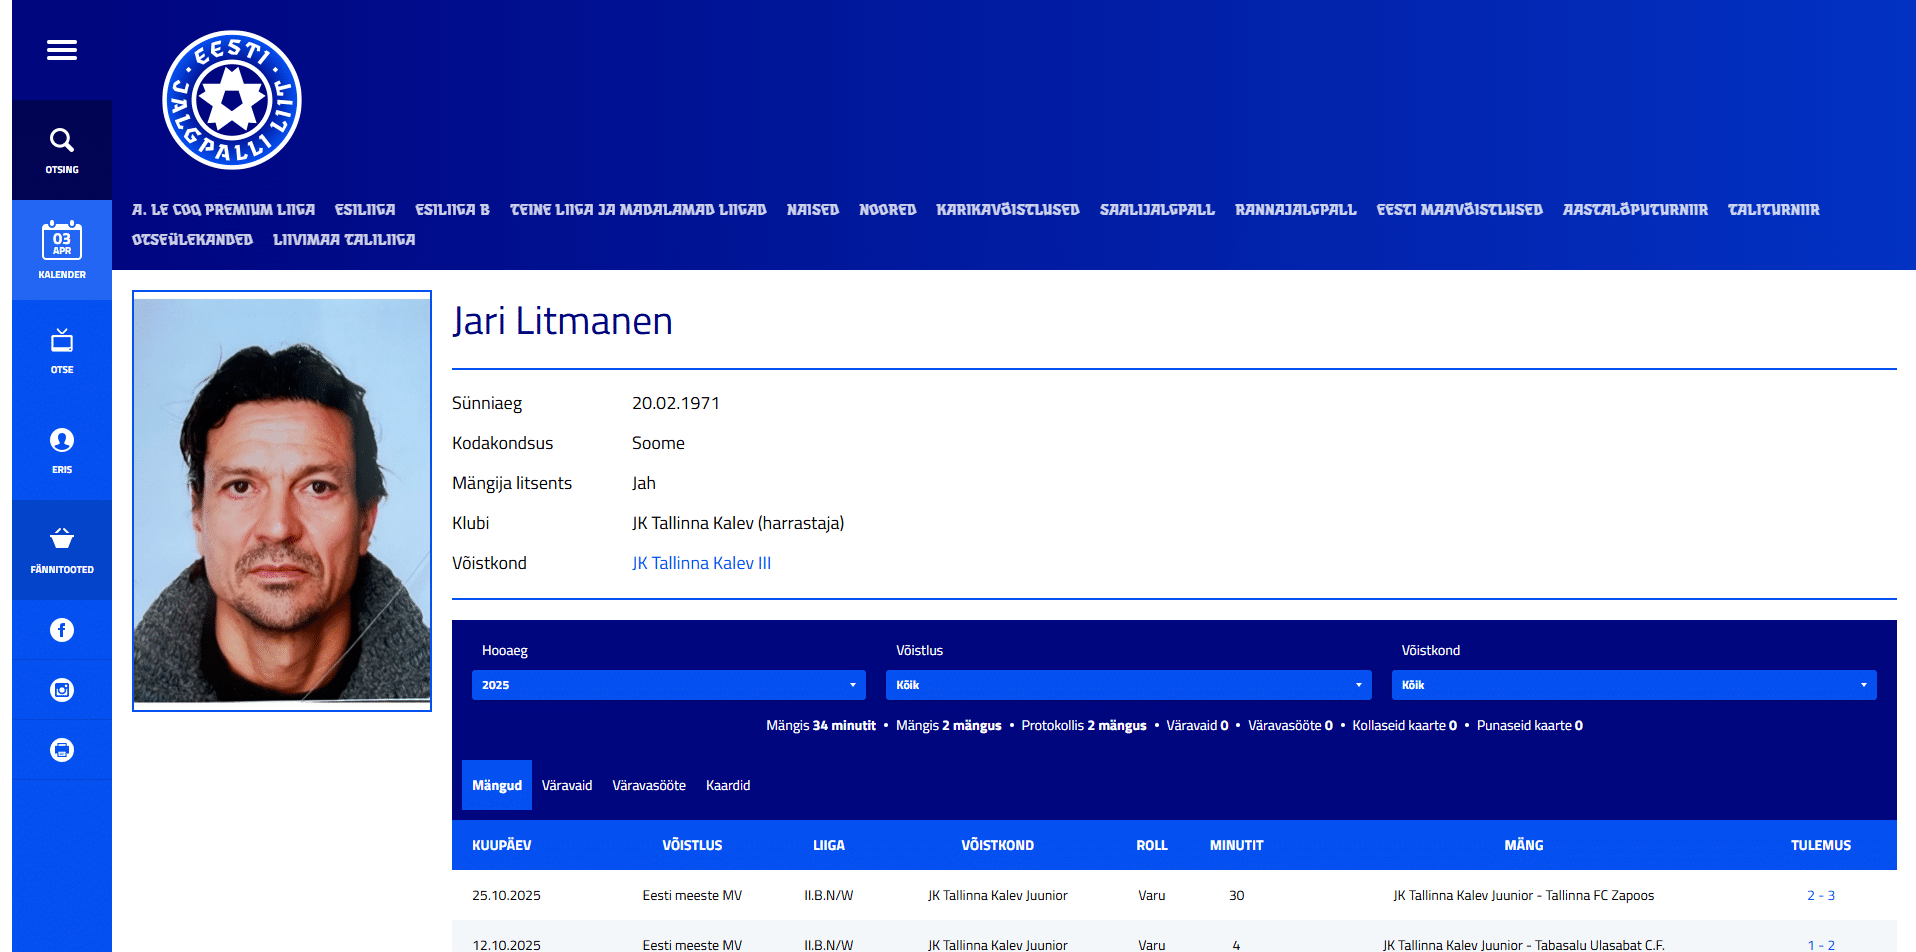
Task: Click the Protokollis 2 mängus statistic
Action: [1084, 726]
